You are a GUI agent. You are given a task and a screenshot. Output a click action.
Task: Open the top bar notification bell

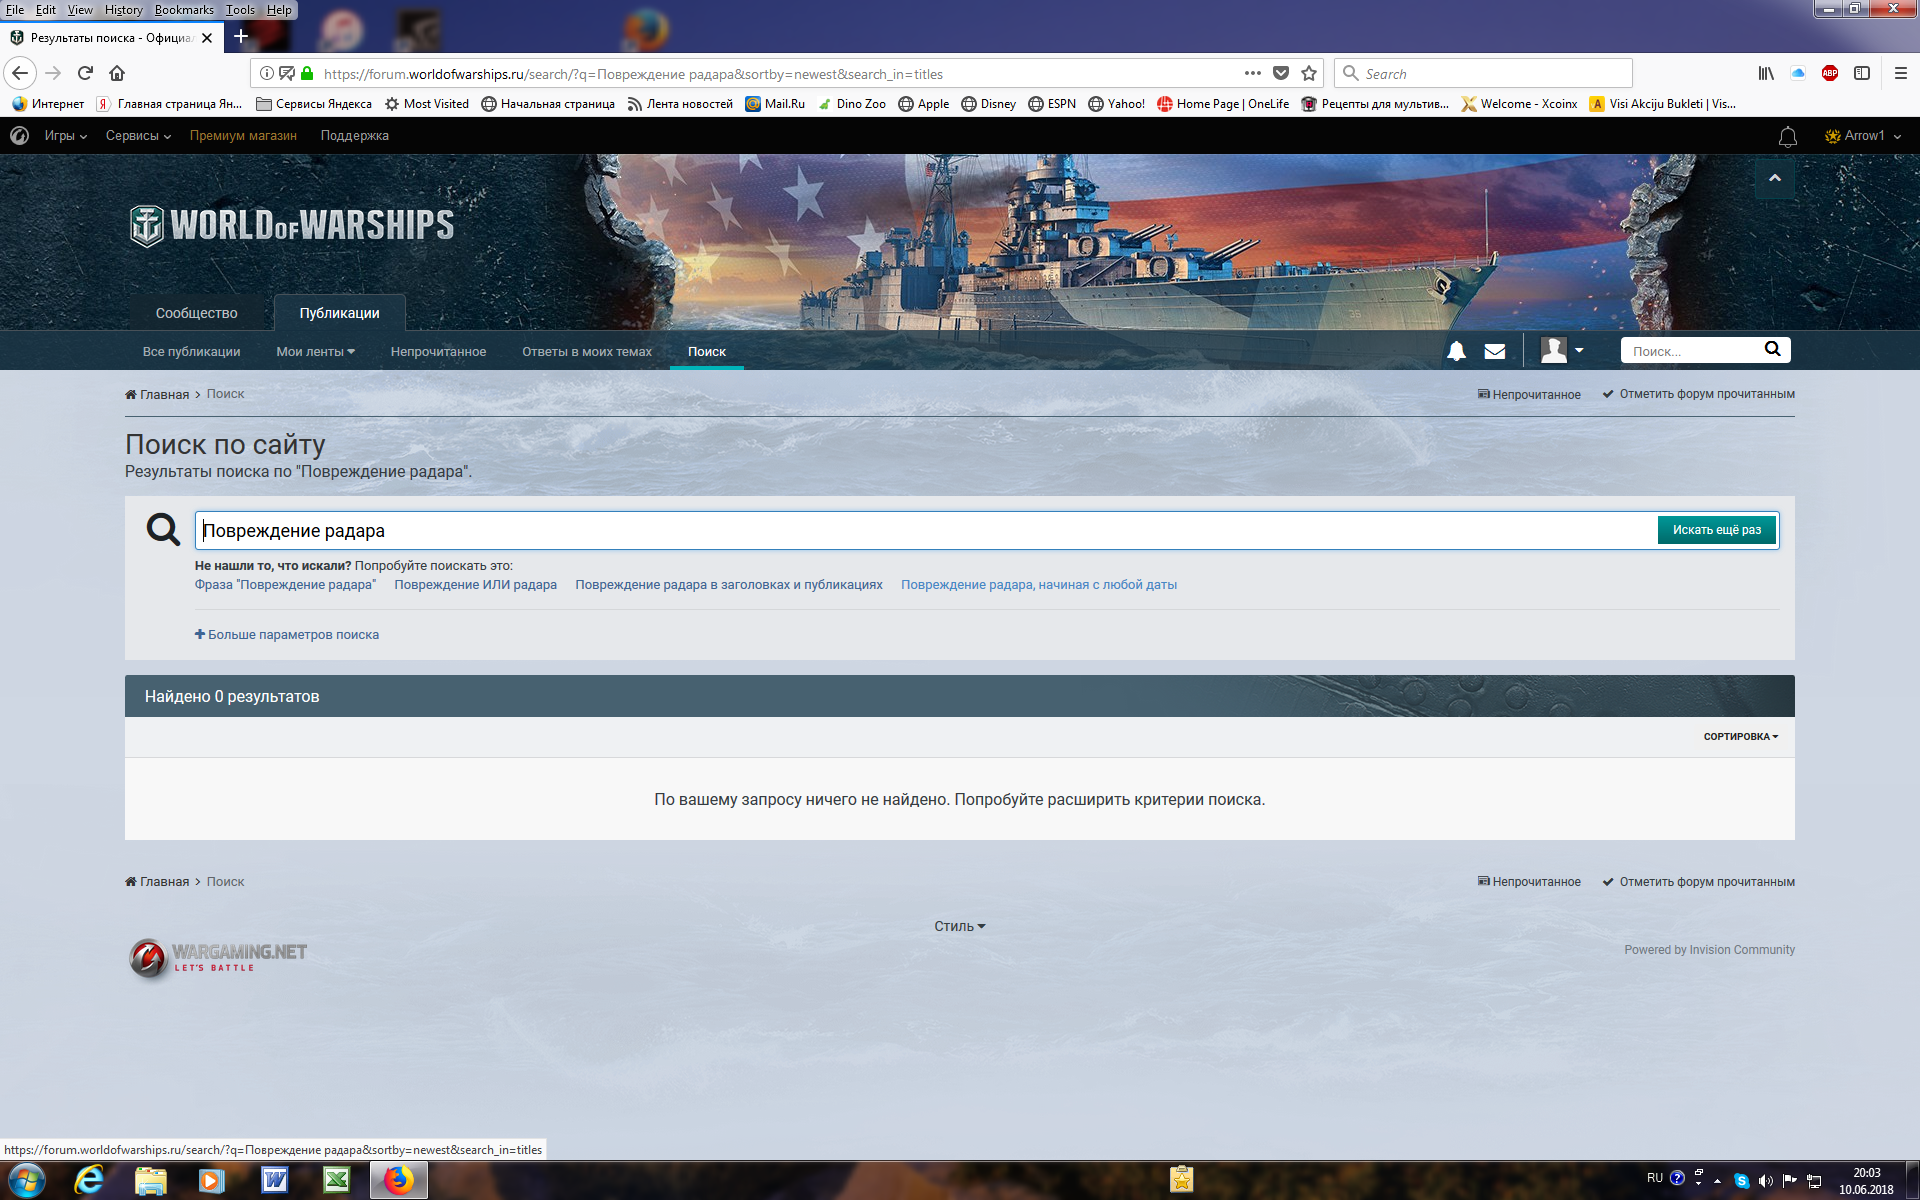tap(1788, 136)
